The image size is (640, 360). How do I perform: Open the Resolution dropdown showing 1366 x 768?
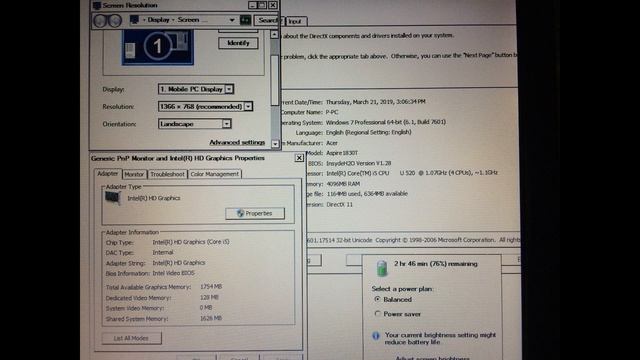[205, 107]
